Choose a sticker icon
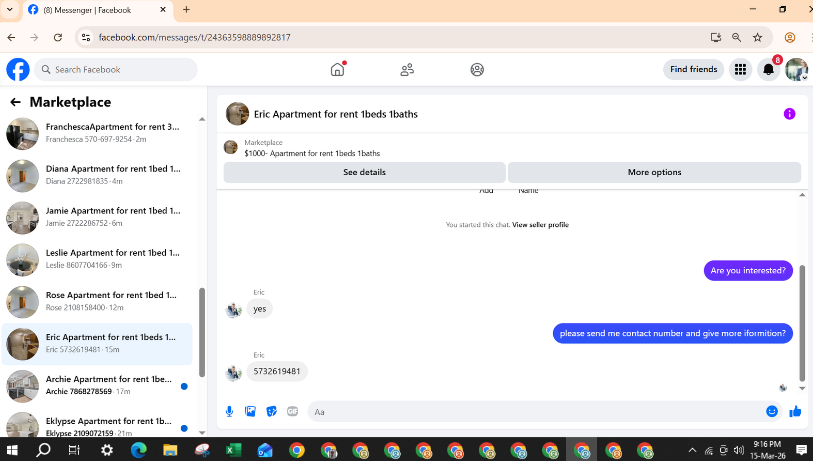Screen dimensions: 813x461 click(272, 412)
